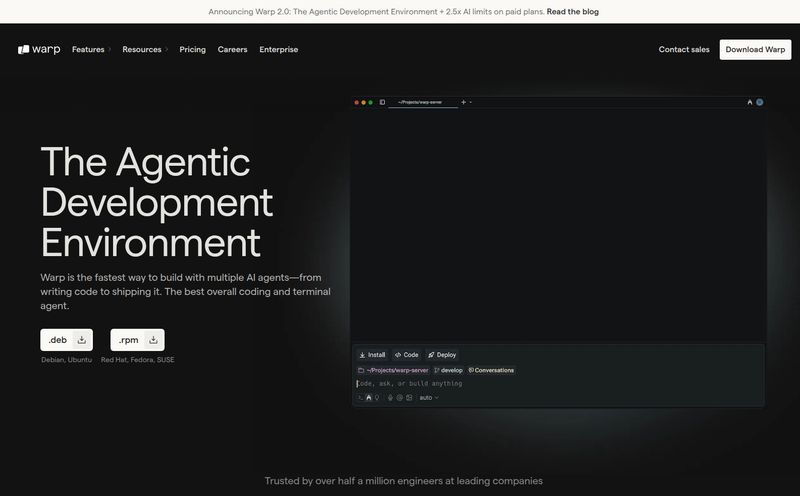Go to the Warp logo home link
Screen dimensions: 800x496
pos(39,49)
